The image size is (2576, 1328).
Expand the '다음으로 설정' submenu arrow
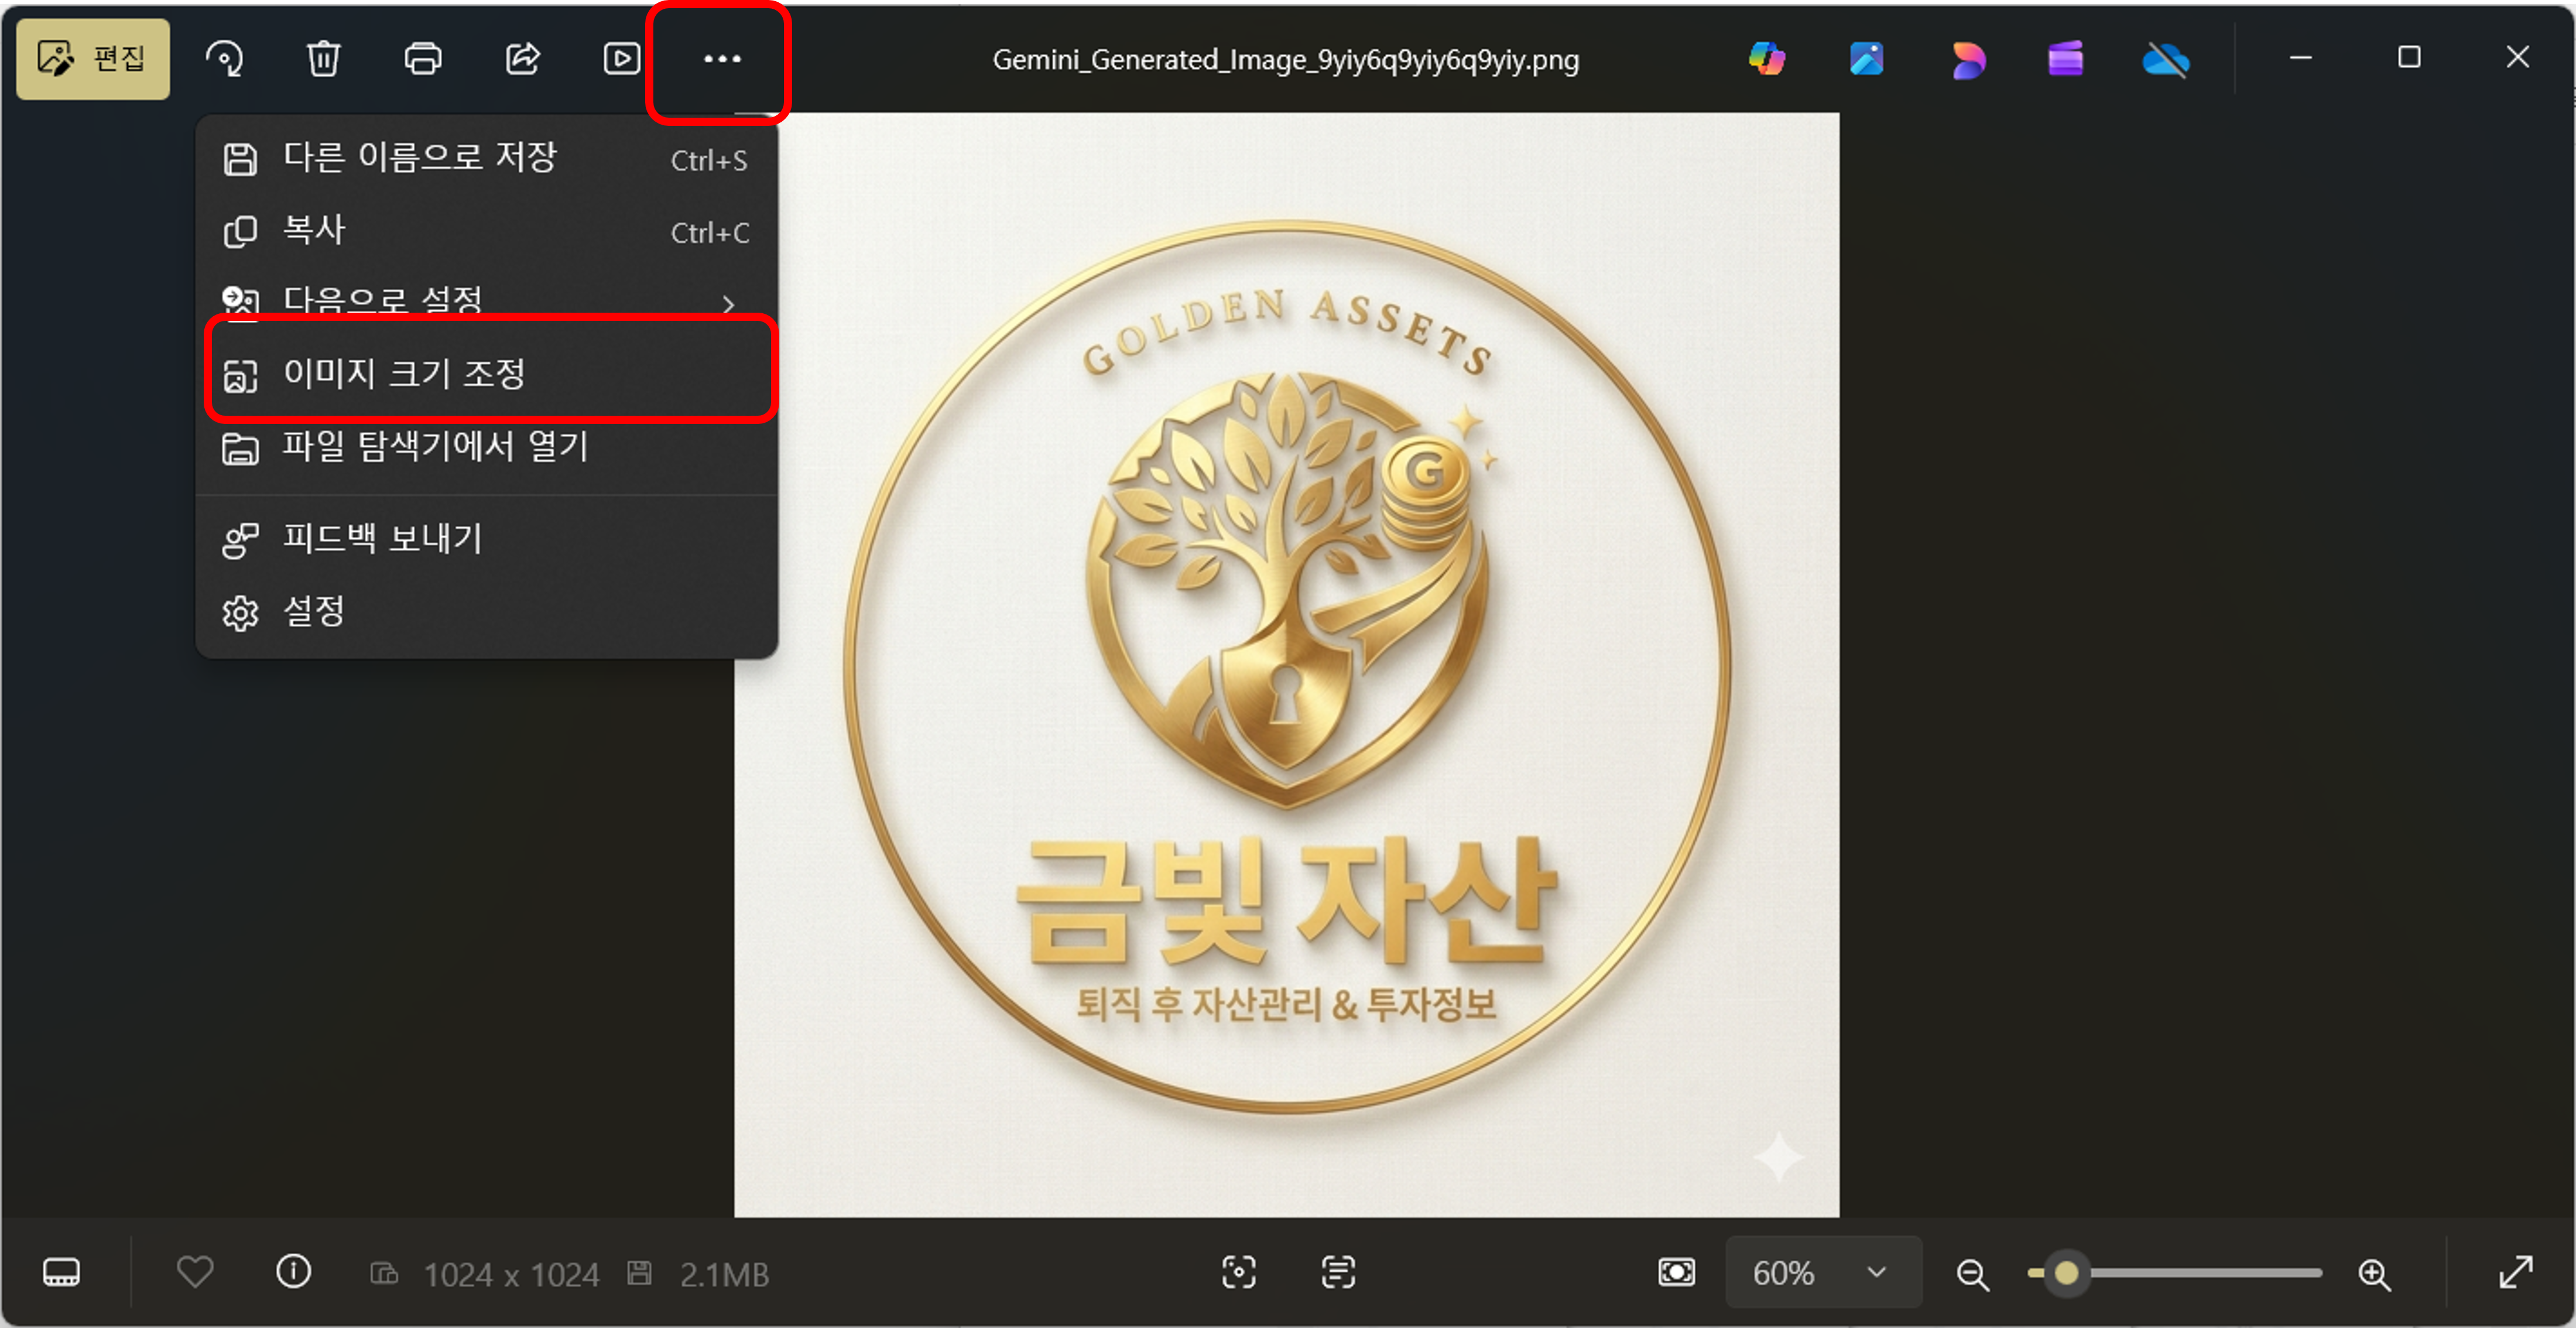point(728,303)
